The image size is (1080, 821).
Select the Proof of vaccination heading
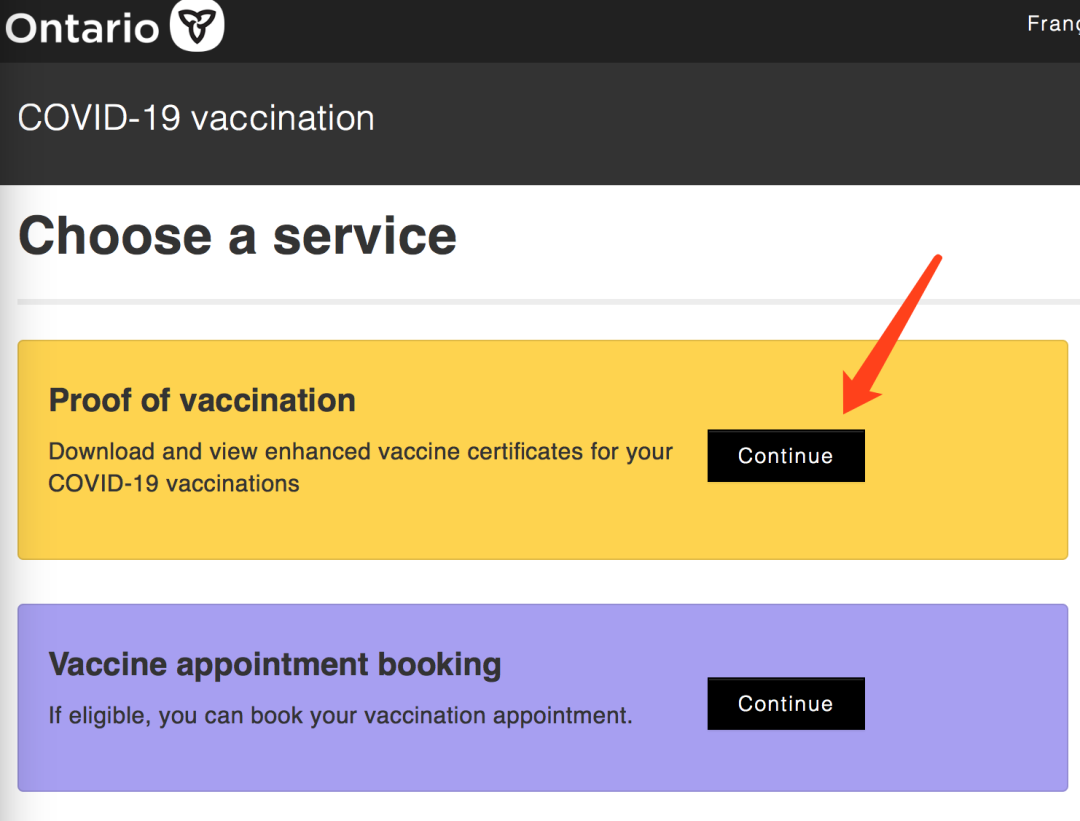pos(202,400)
